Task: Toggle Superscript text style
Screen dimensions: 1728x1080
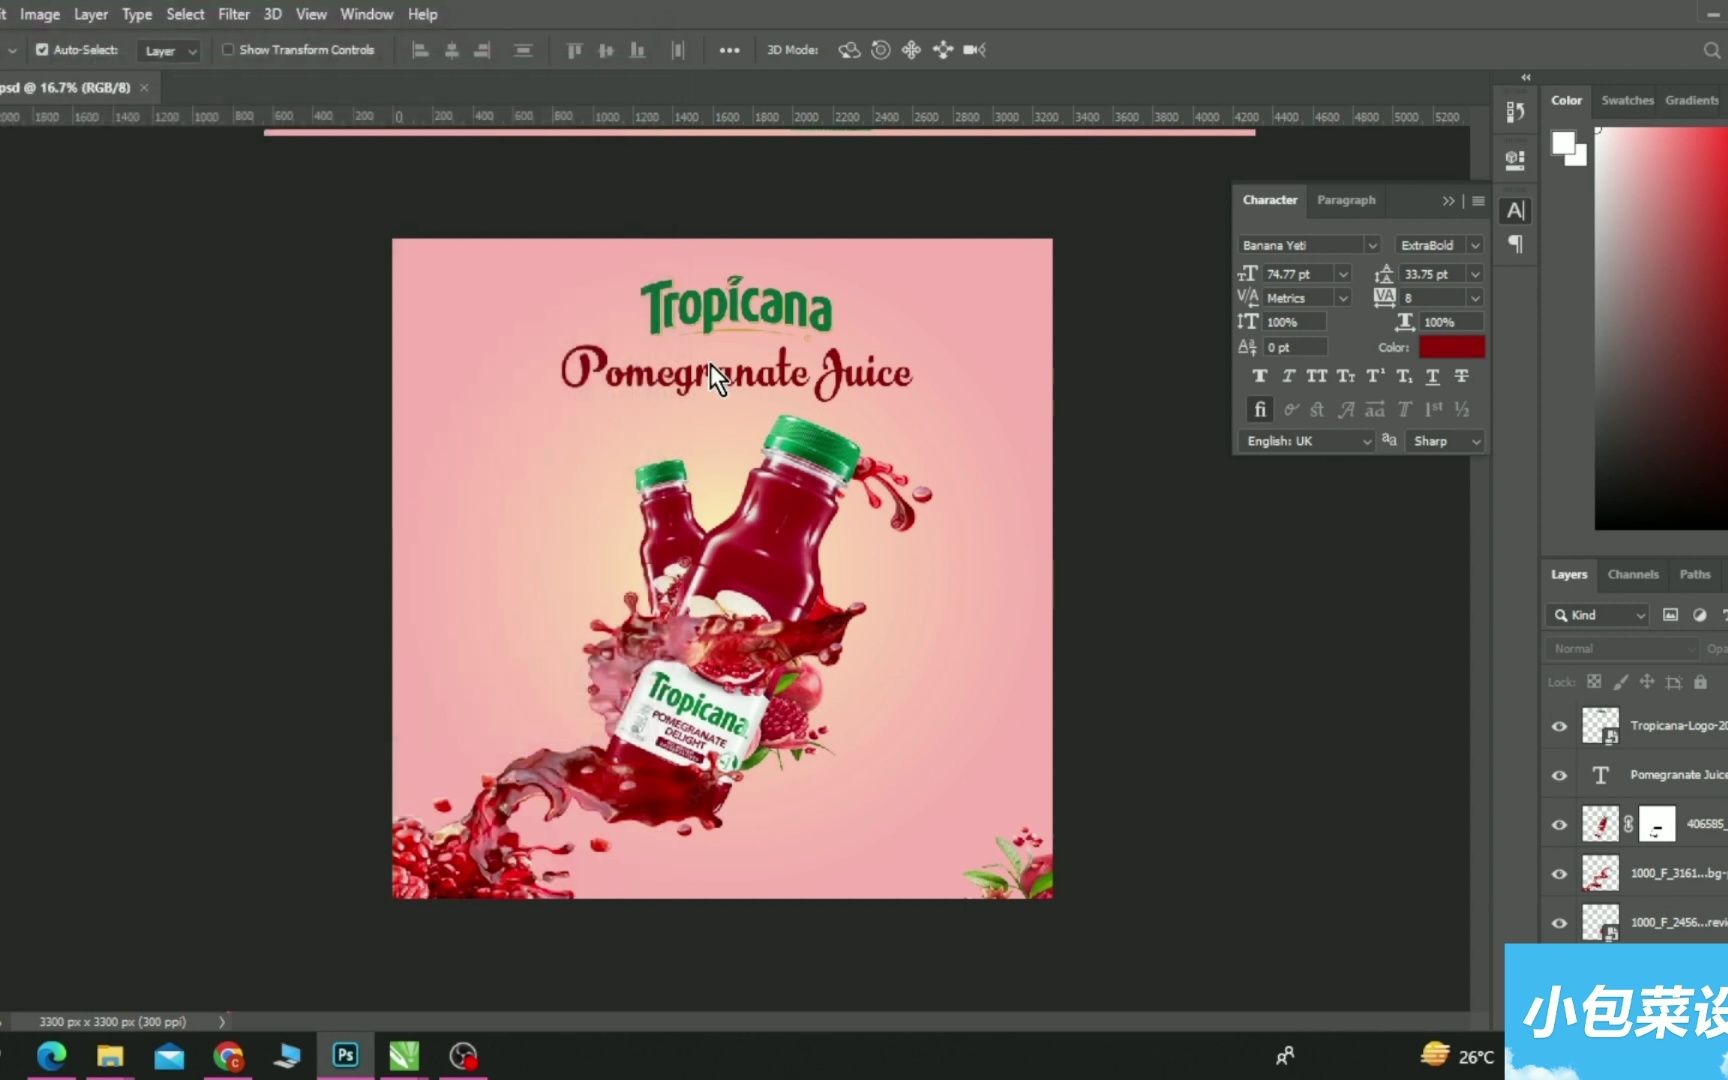Action: tap(1375, 376)
